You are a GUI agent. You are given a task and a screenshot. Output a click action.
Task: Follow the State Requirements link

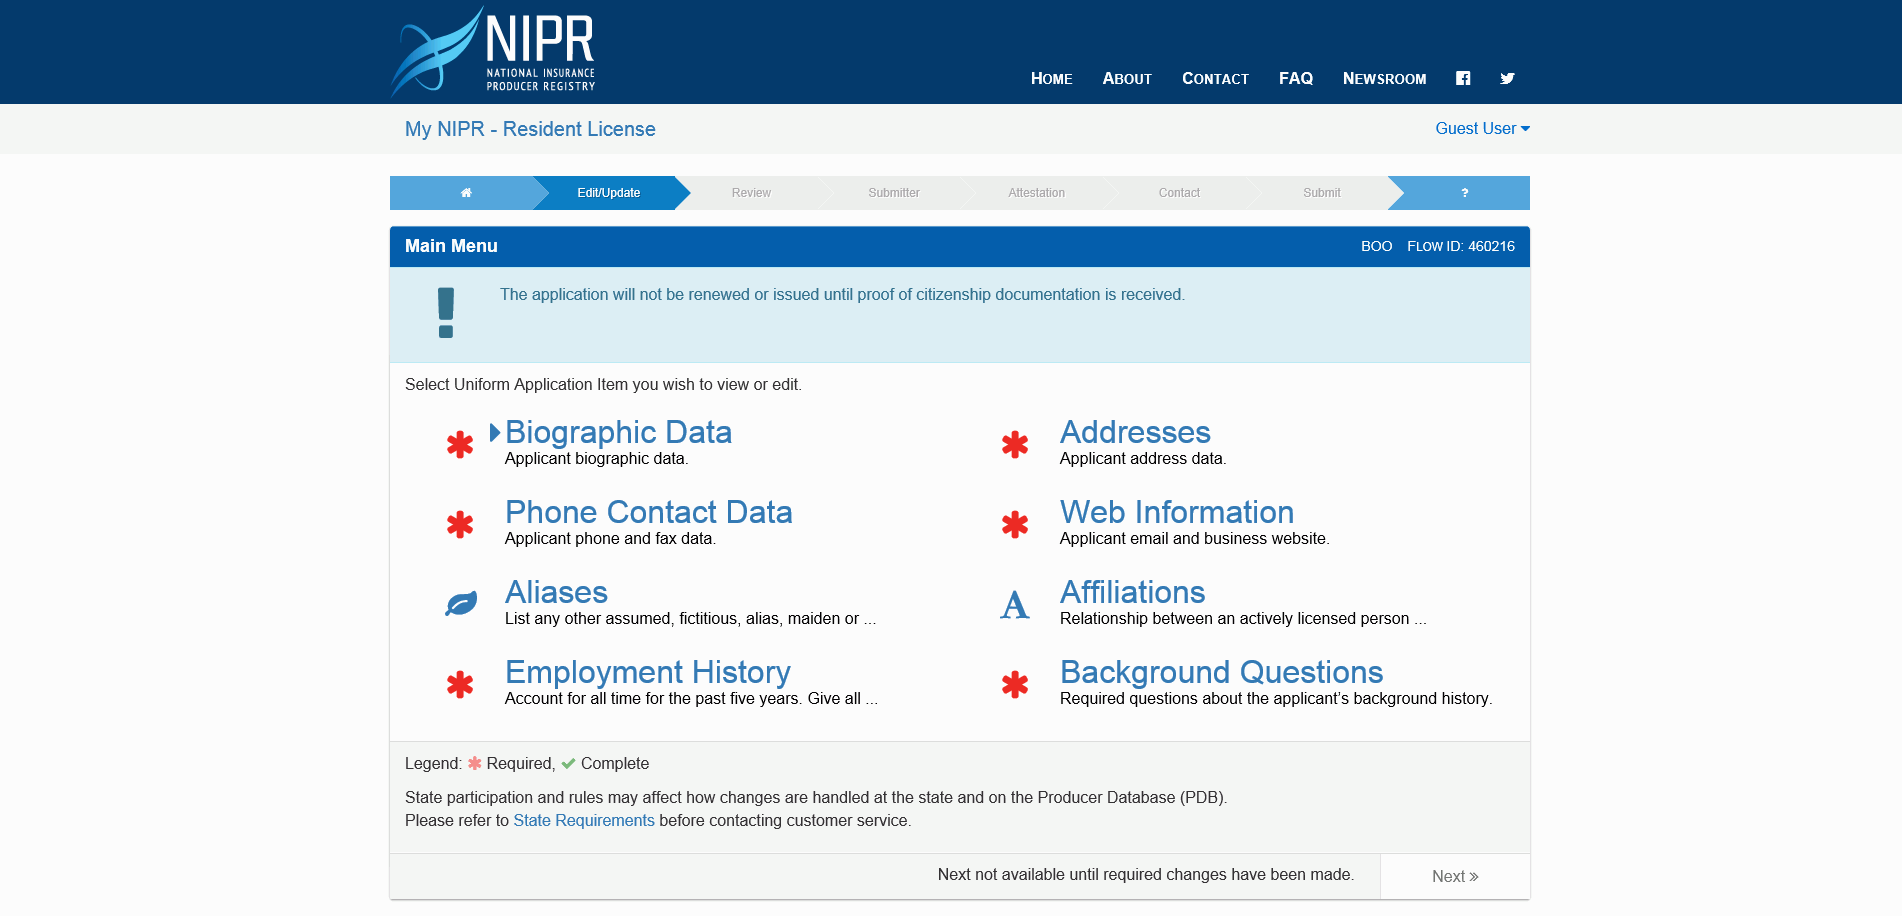[584, 820]
